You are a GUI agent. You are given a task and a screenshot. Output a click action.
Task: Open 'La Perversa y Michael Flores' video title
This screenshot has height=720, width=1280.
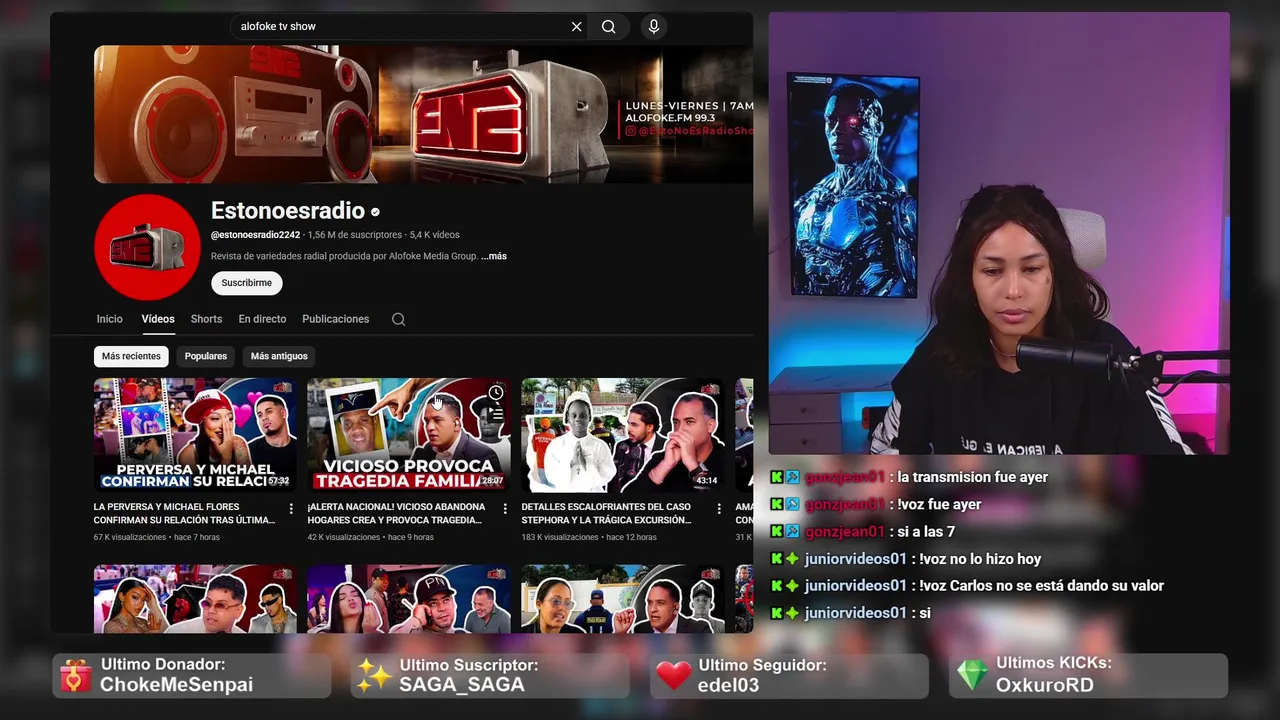coord(184,514)
